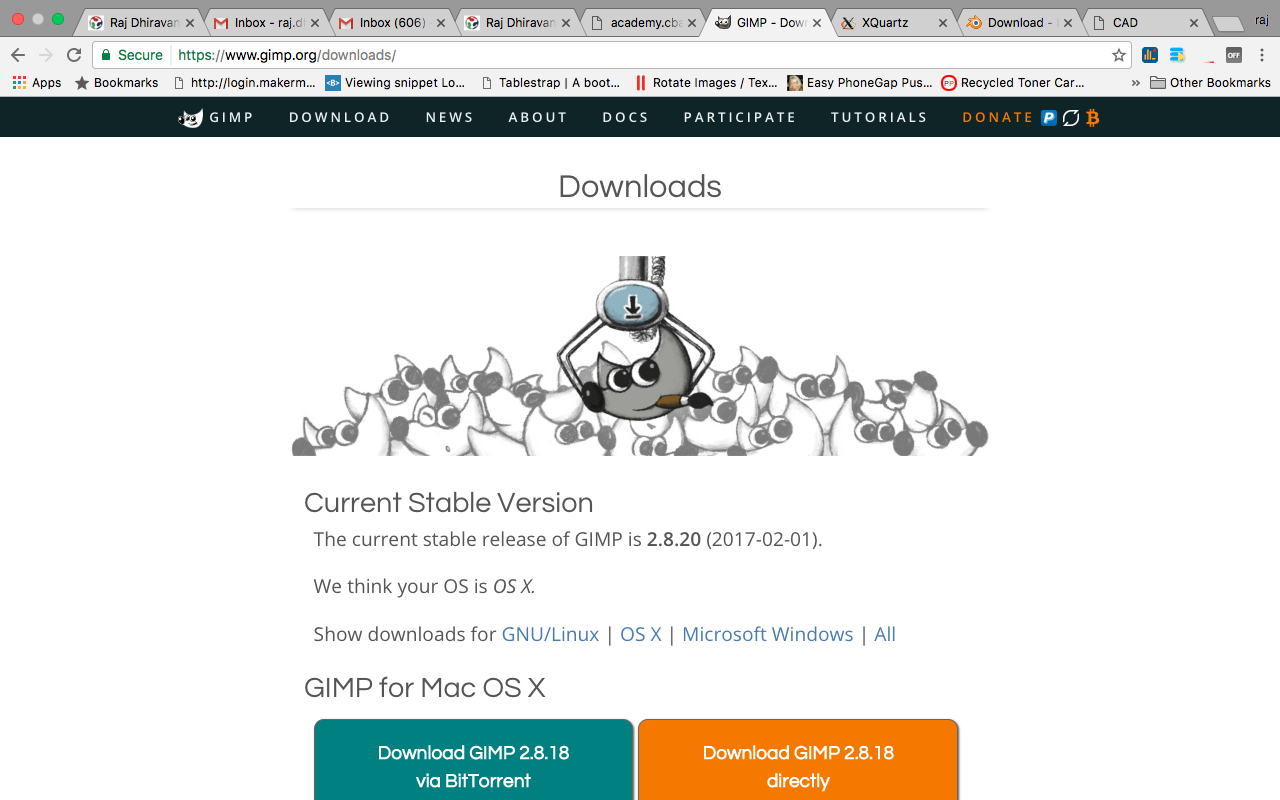1280x800 pixels.
Task: Open the bar chart extension icon
Action: [x=1150, y=55]
